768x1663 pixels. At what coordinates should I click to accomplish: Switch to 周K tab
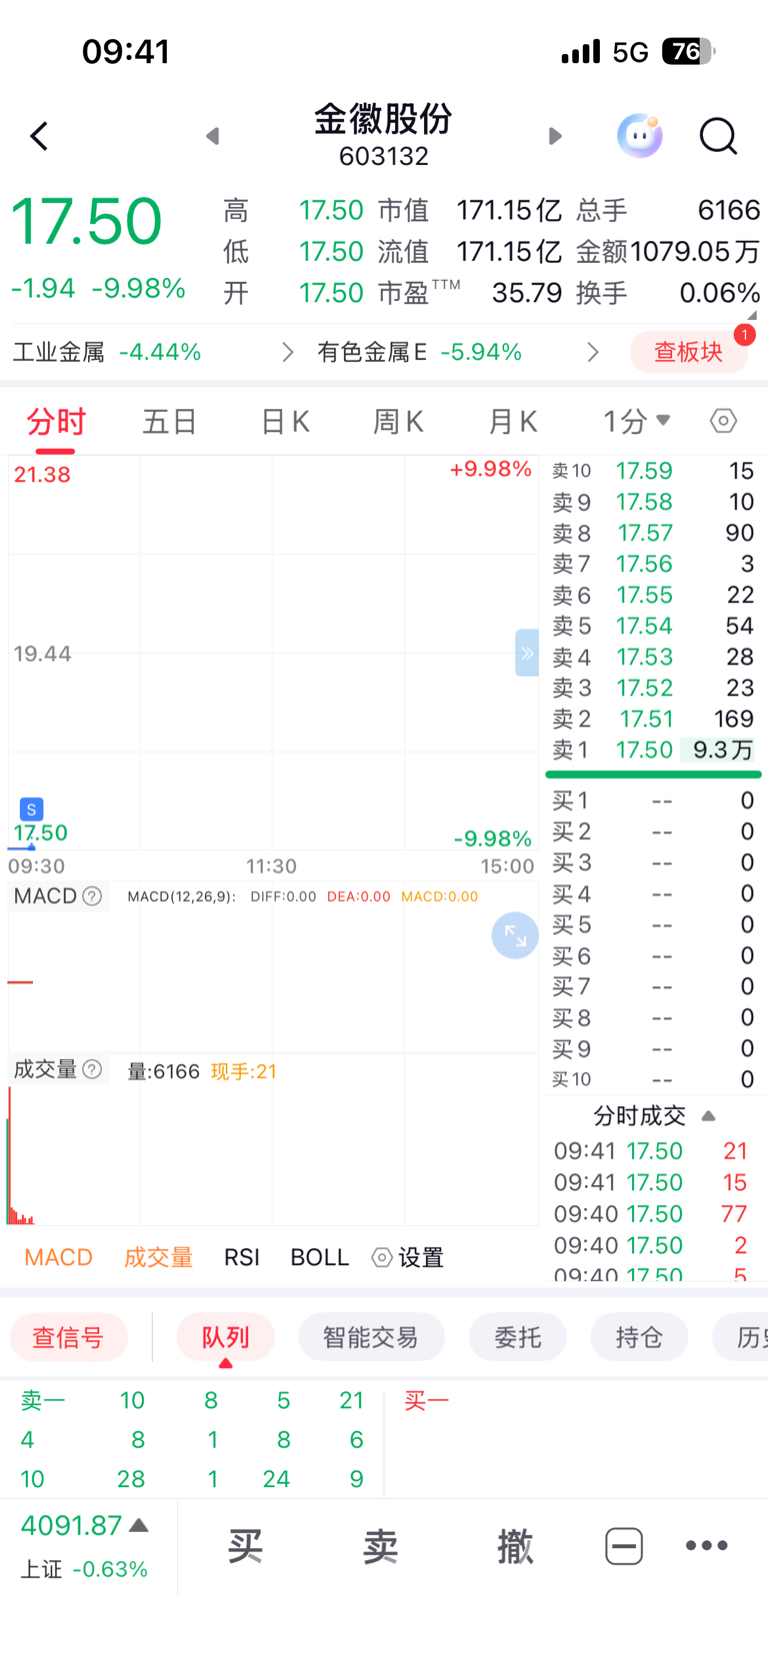tap(398, 422)
